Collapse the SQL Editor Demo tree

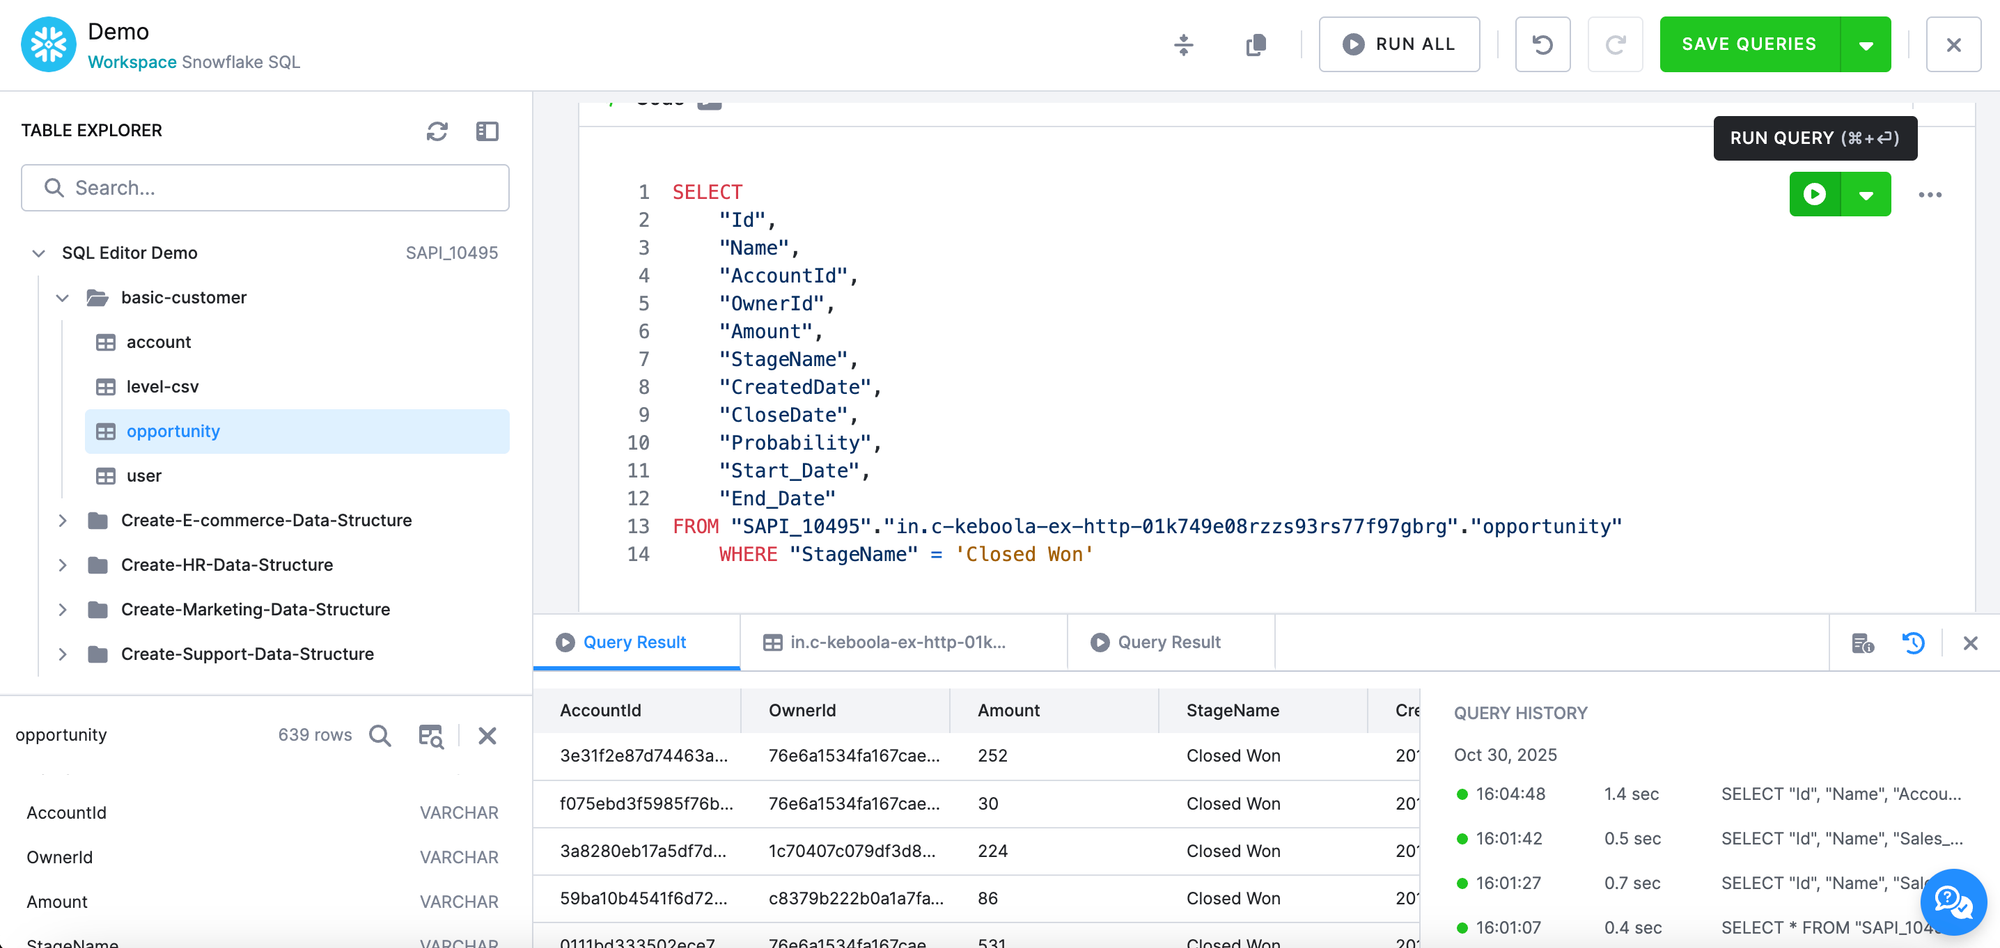click(38, 252)
